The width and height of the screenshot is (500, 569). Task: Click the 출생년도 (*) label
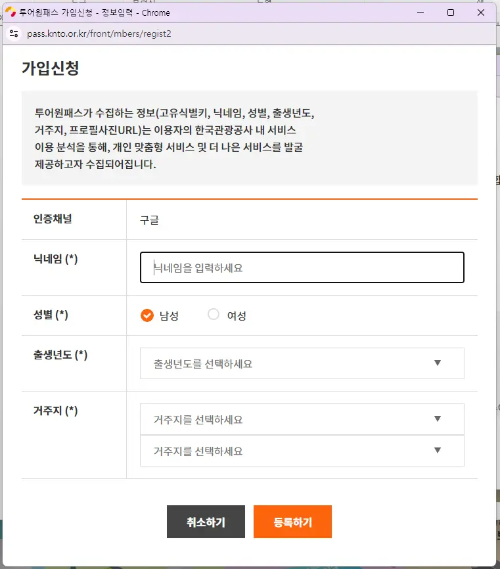(60, 355)
